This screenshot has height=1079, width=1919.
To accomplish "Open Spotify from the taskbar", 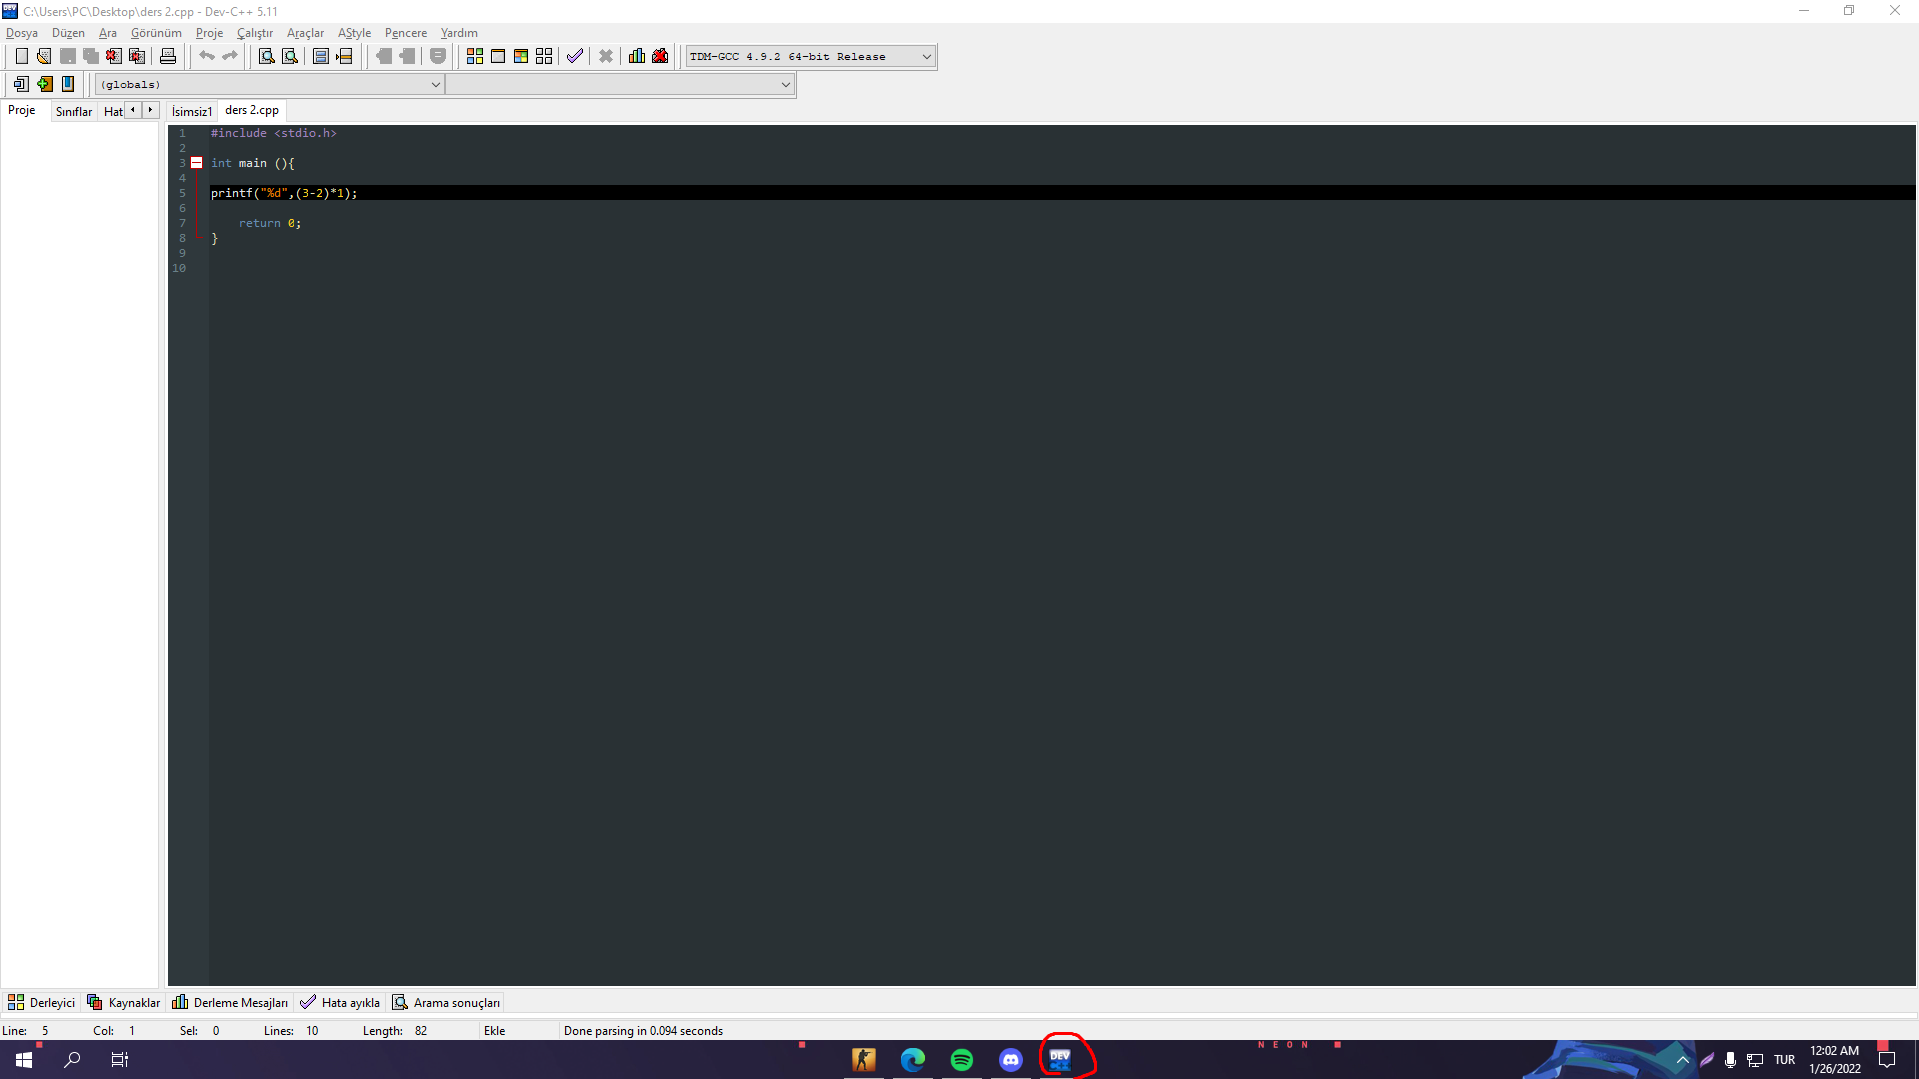I will click(x=962, y=1059).
